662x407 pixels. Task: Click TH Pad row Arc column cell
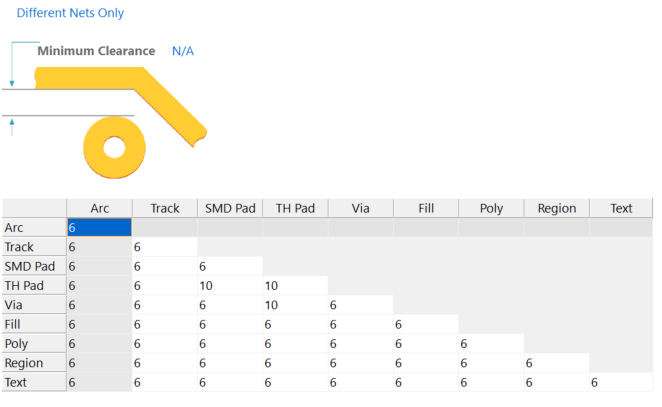click(x=99, y=286)
